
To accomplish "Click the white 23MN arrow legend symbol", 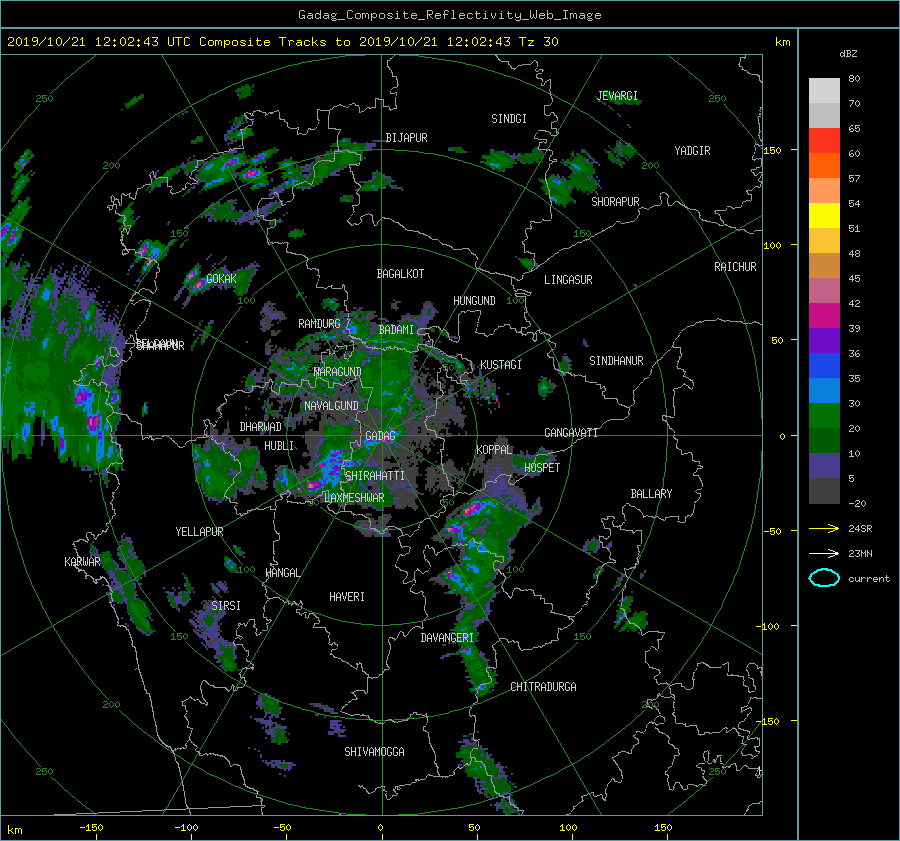I will click(x=824, y=554).
